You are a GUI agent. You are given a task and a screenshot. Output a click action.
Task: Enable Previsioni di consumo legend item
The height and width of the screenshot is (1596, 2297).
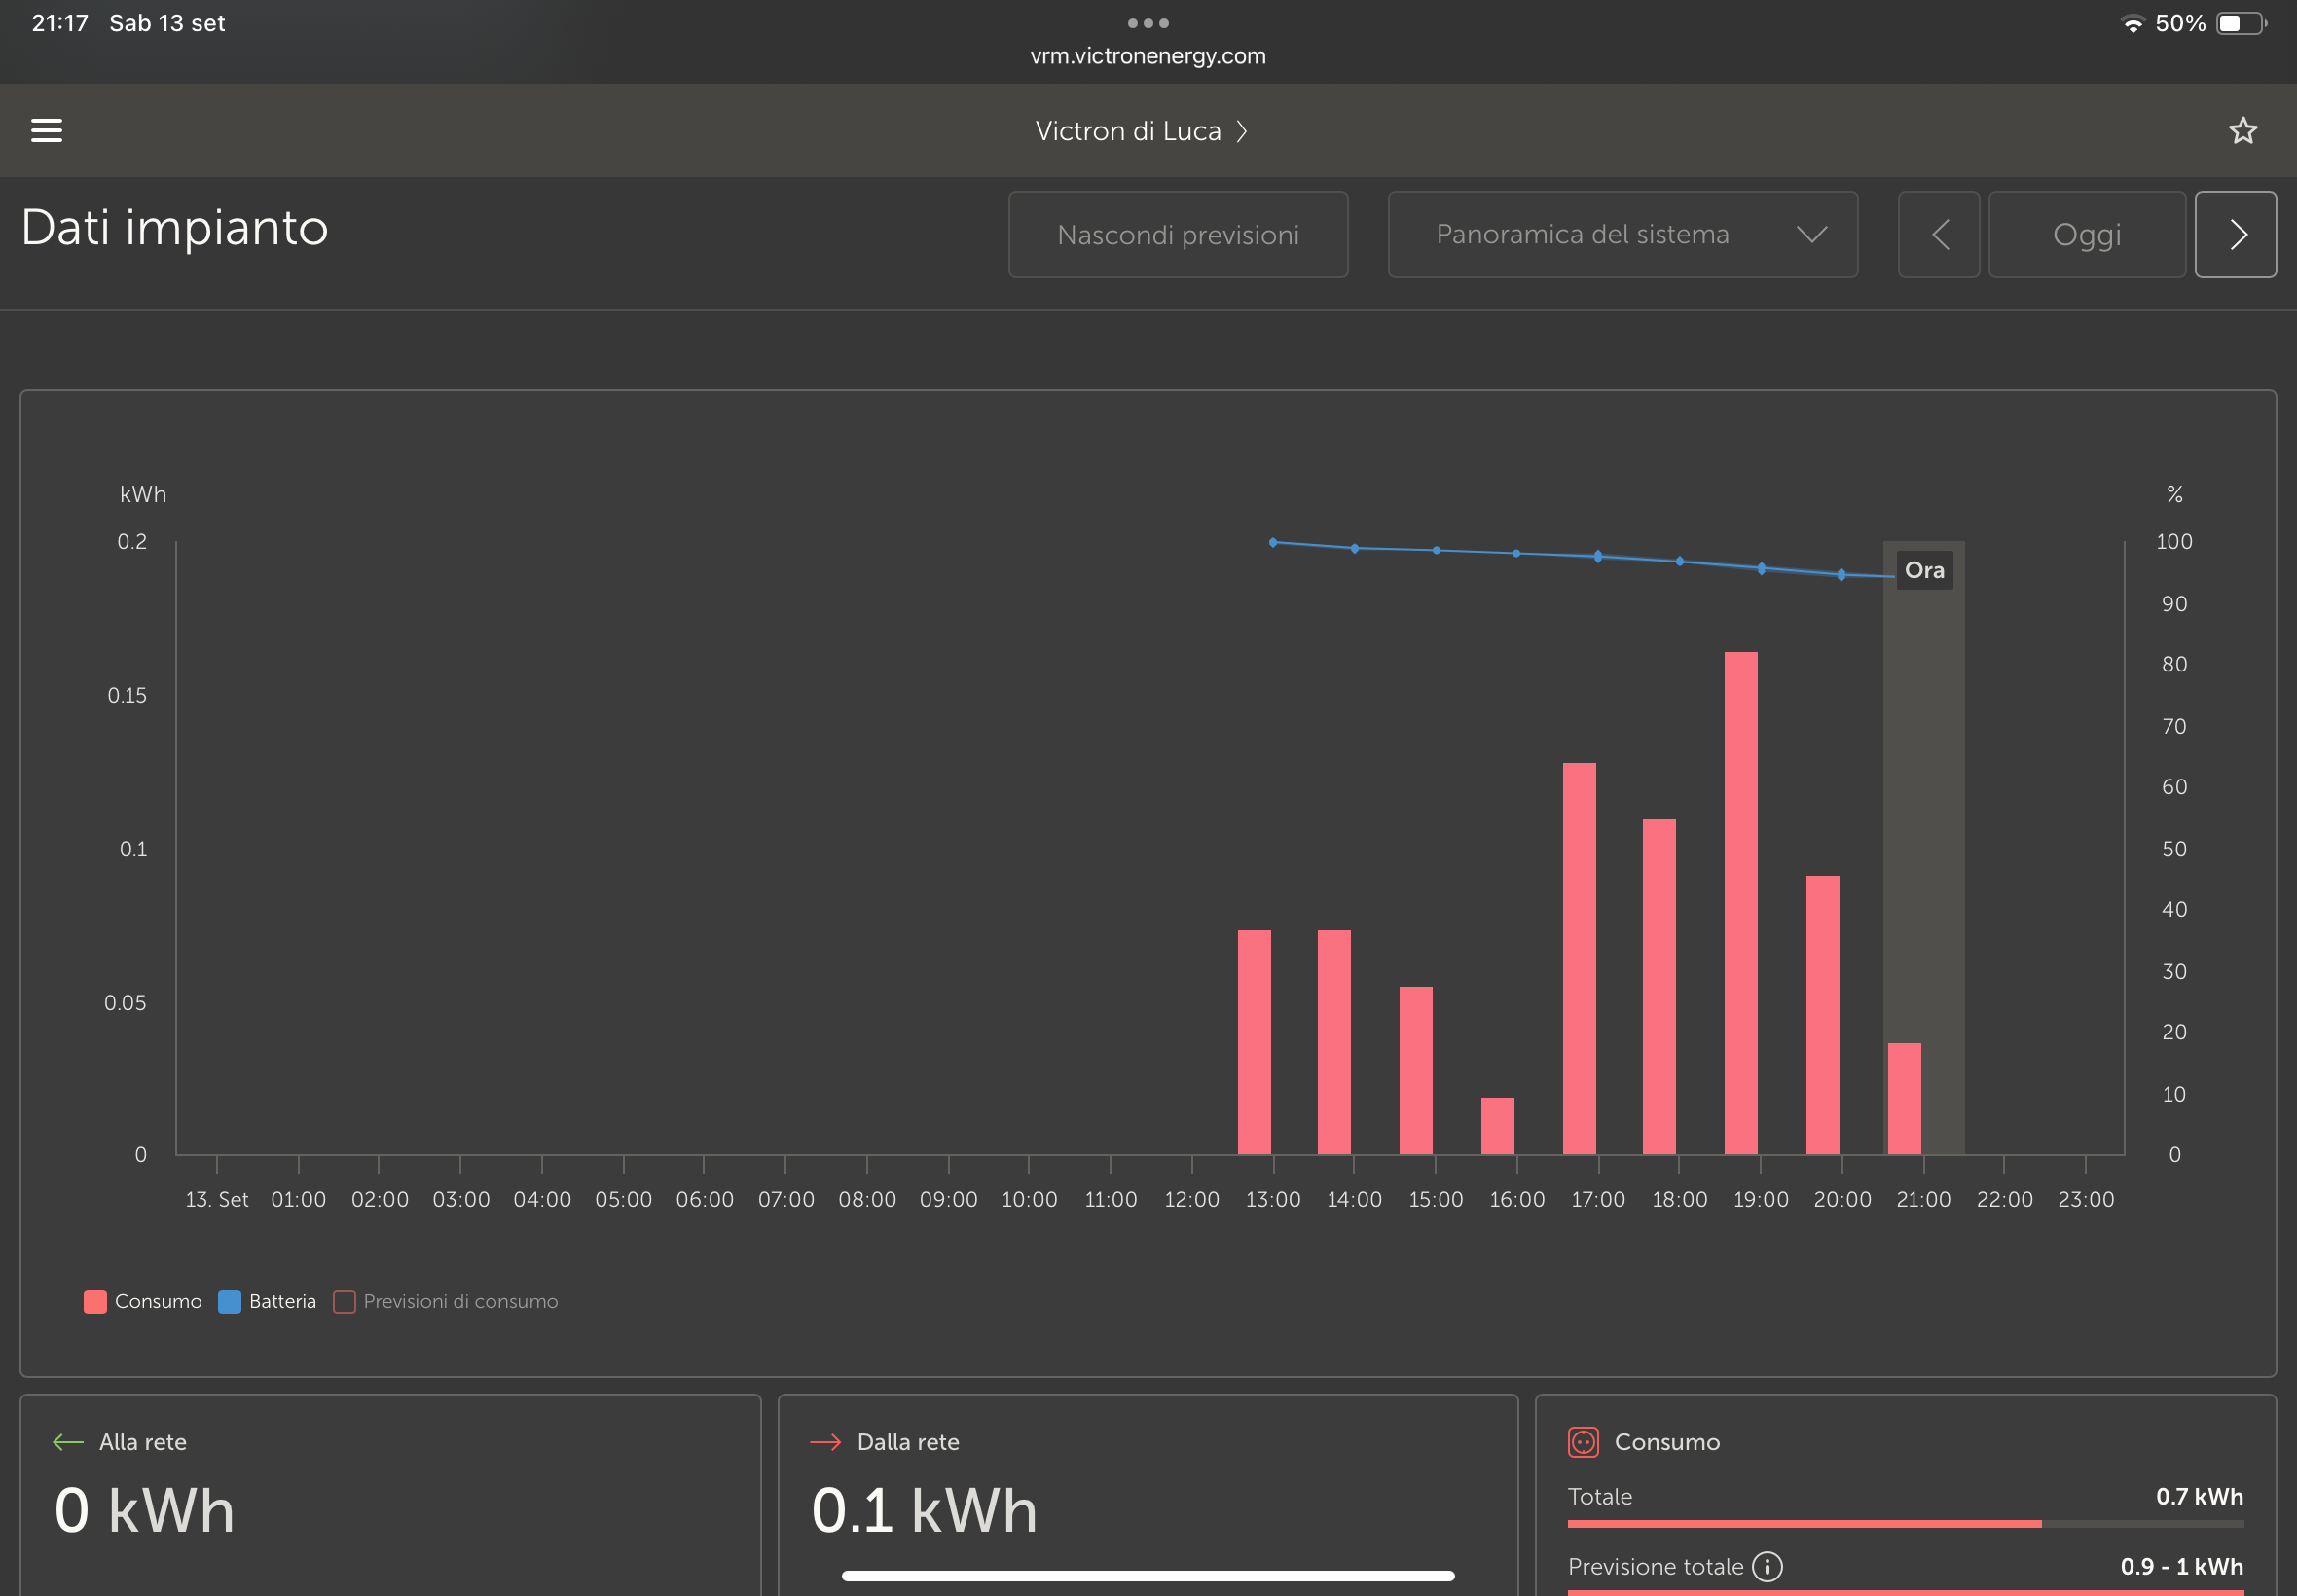coord(446,1301)
